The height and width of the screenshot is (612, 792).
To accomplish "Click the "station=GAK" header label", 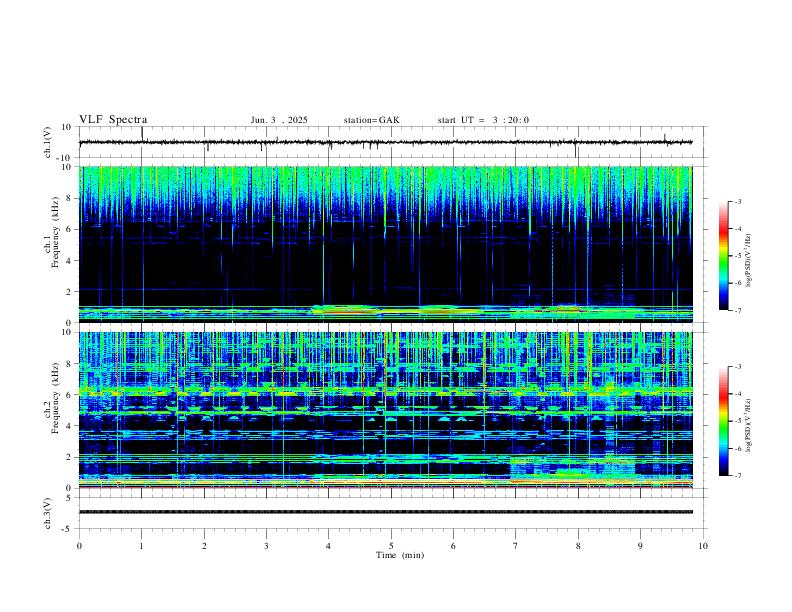I will click(371, 120).
